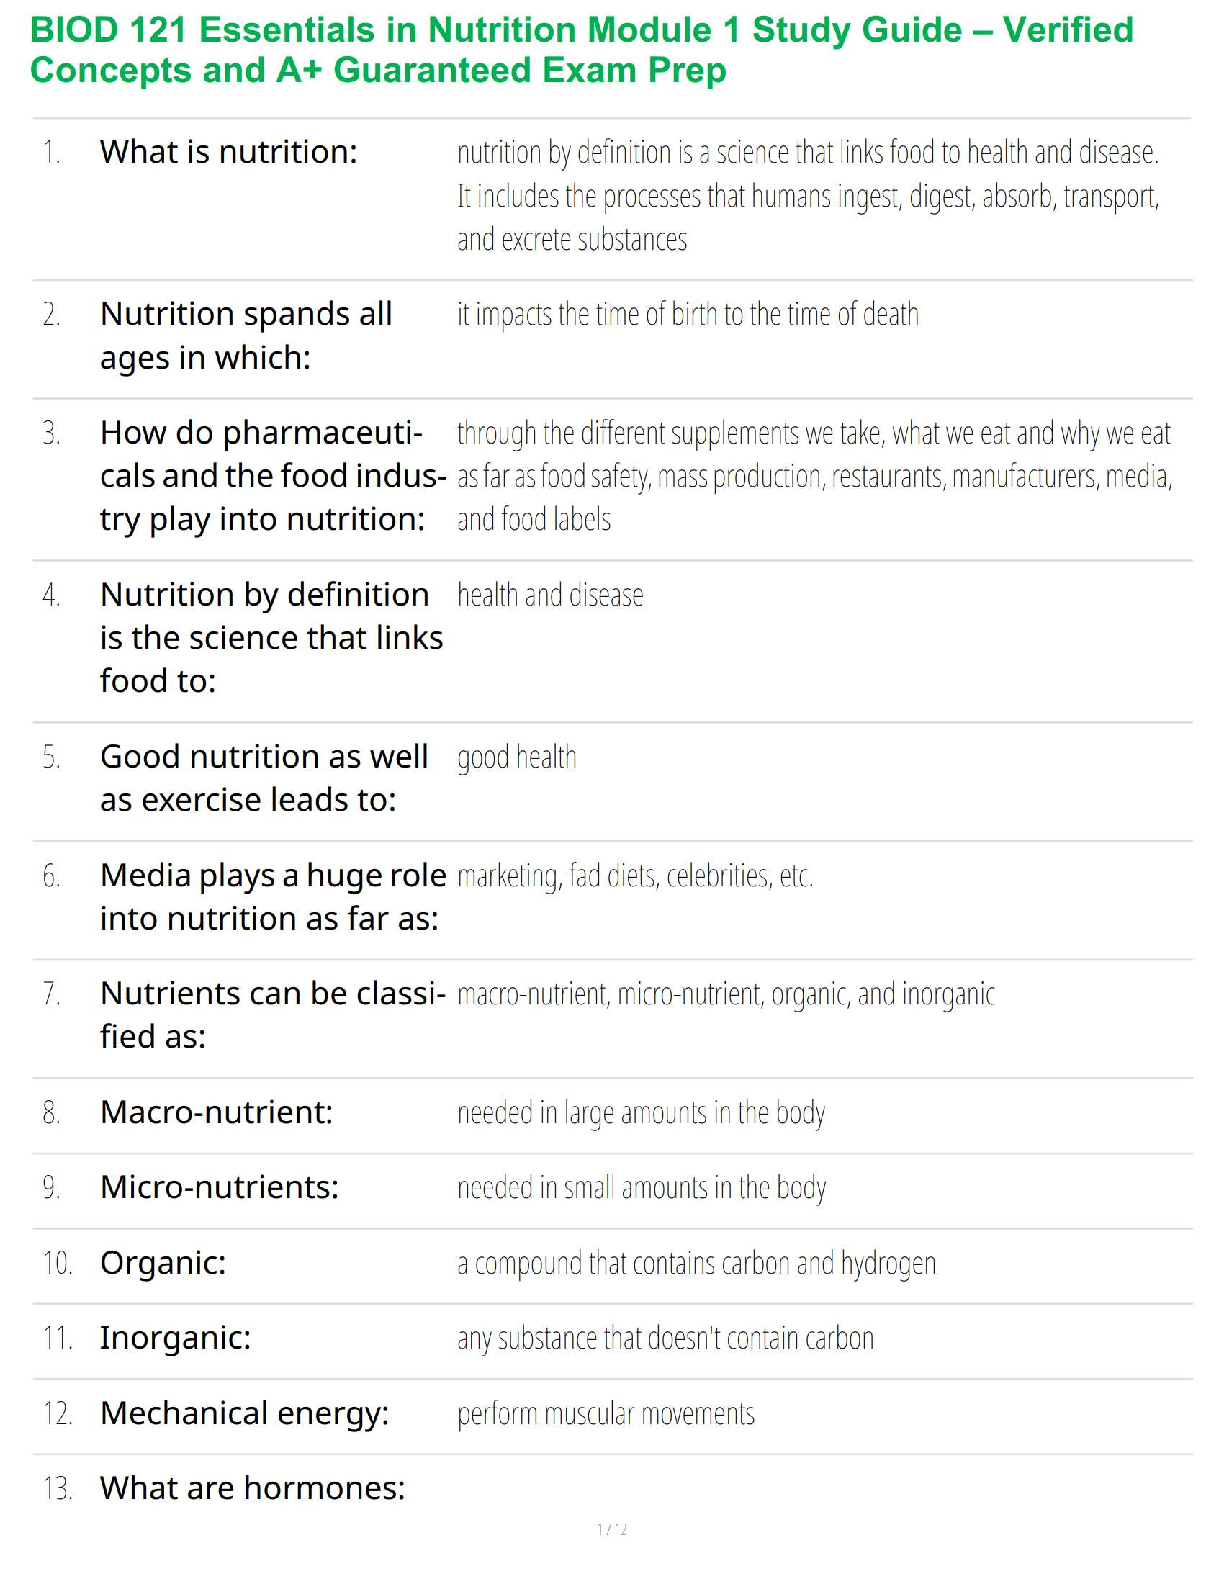Click the page number indicator at the bottom
Image resolution: width=1224 pixels, height=1584 pixels.
[x=612, y=1529]
